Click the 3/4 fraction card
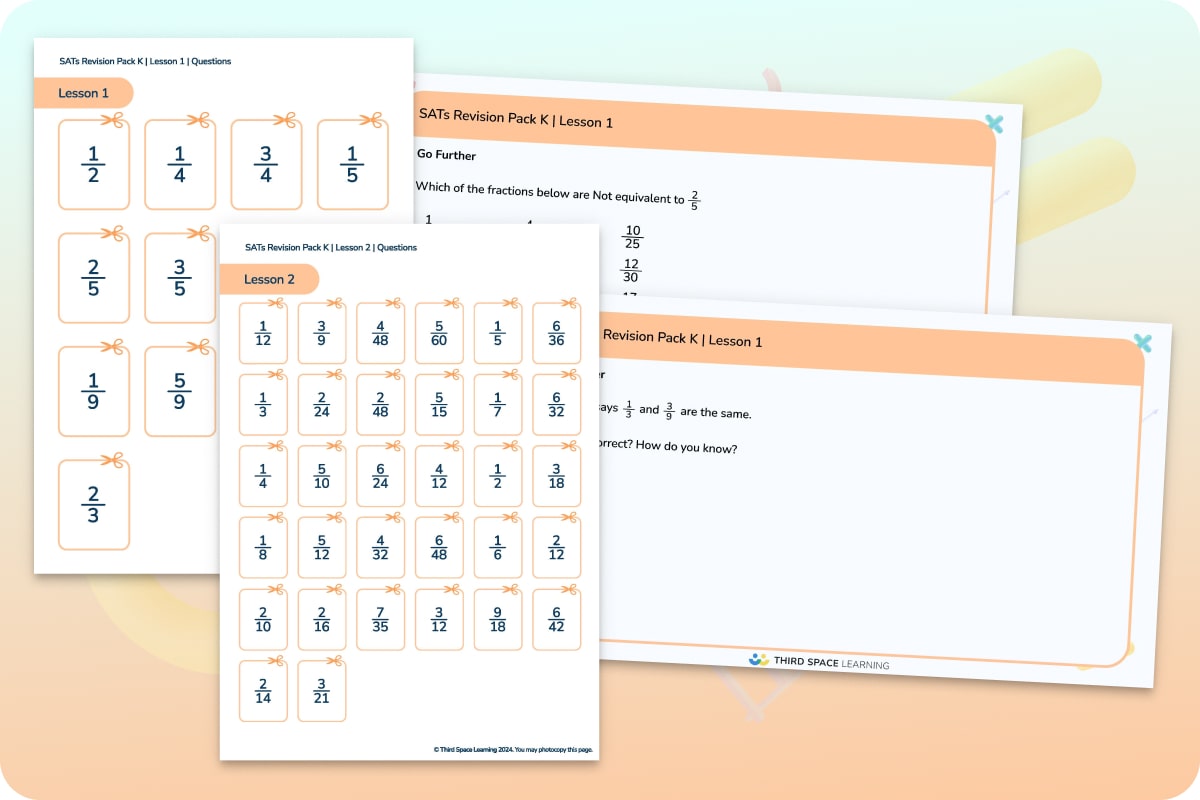The image size is (1200, 800). pyautogui.click(x=266, y=165)
